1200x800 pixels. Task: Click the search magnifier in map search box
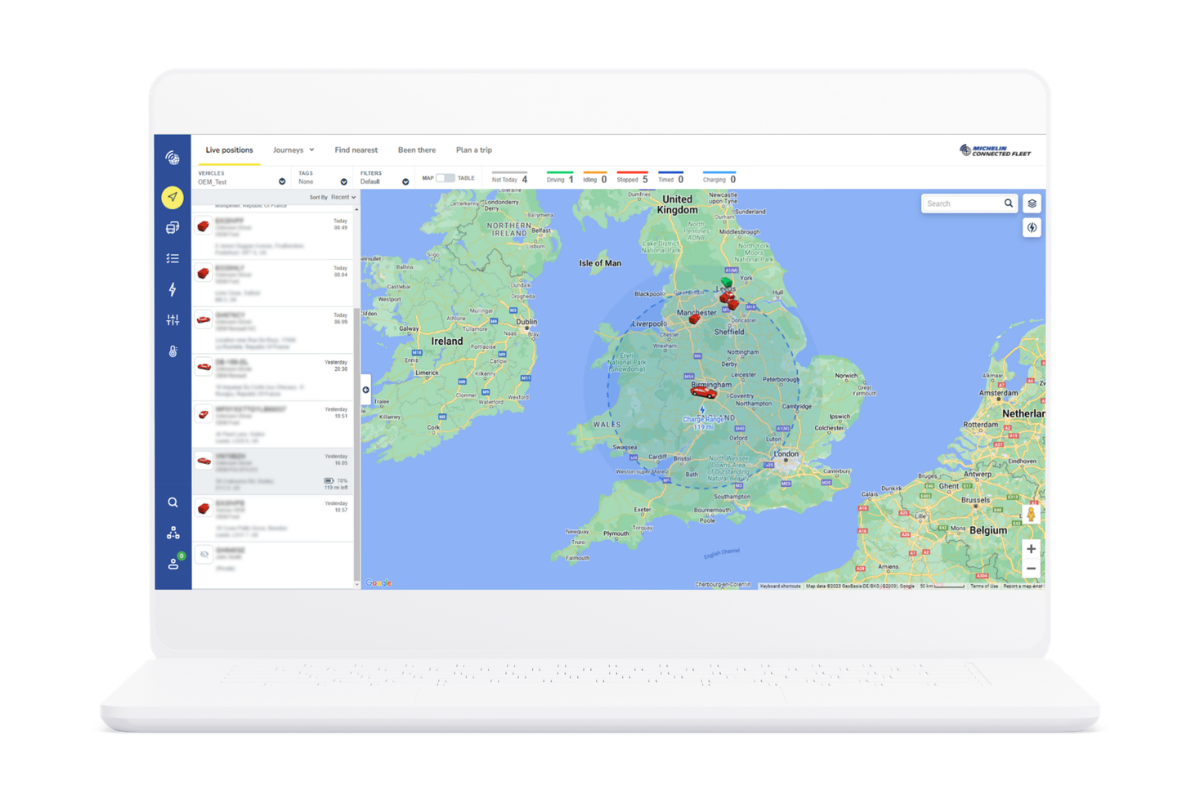point(1008,203)
